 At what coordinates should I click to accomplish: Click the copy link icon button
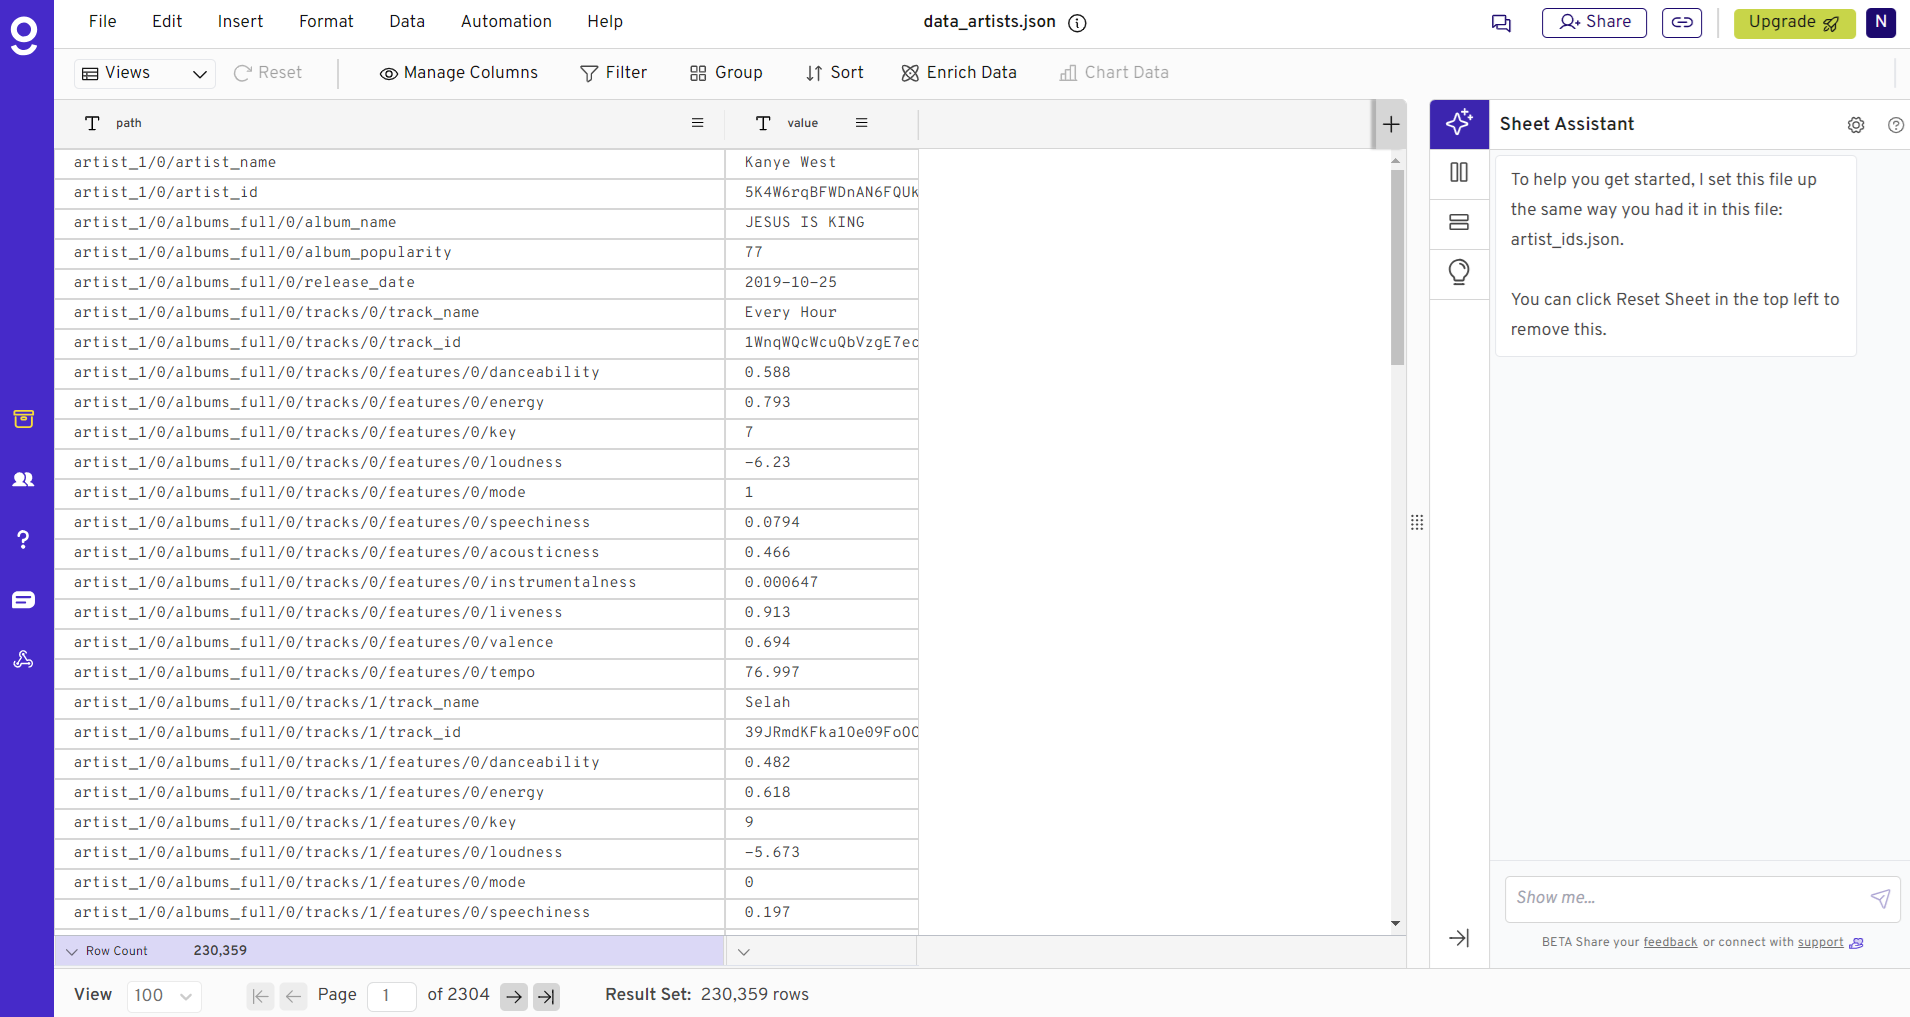pos(1682,22)
